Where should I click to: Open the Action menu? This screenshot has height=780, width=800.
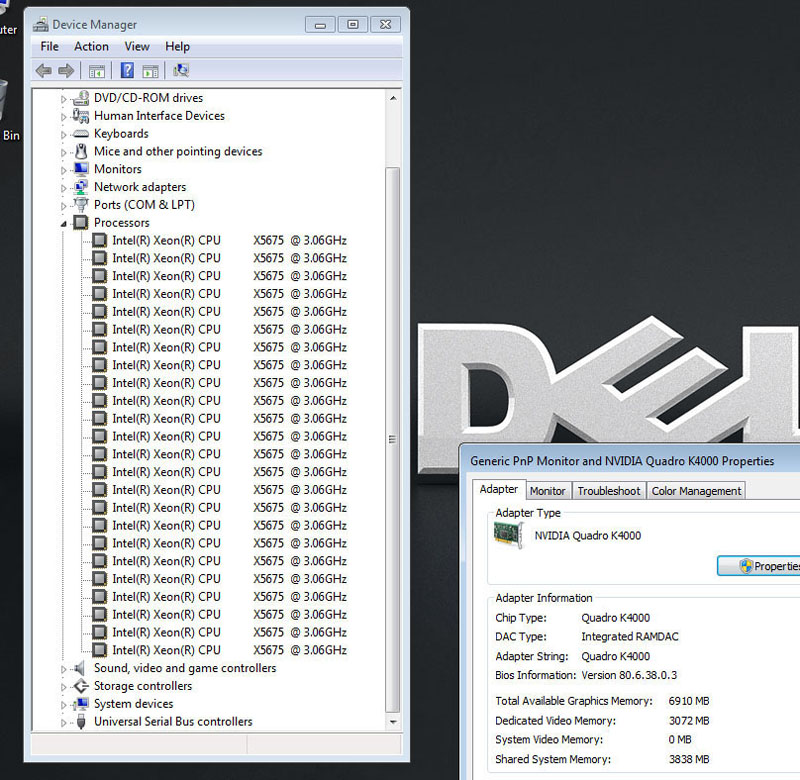(91, 46)
